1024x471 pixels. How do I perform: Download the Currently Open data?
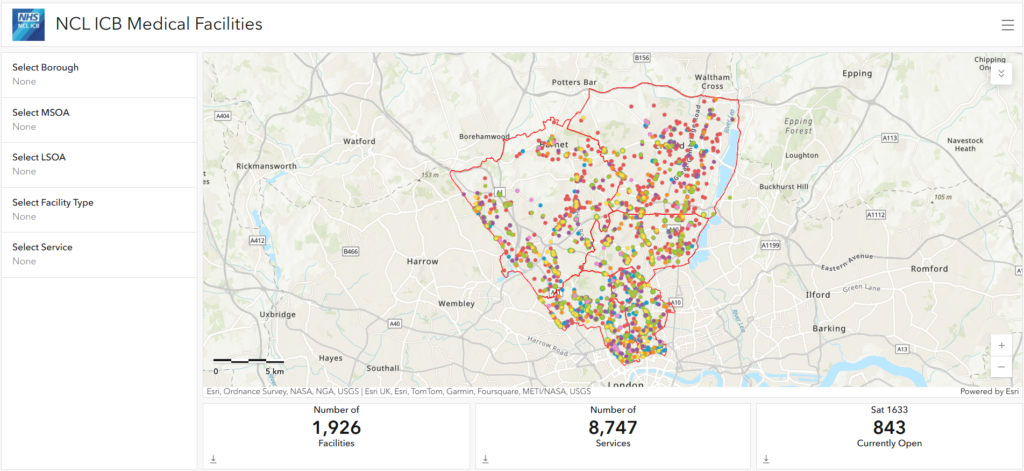767,459
